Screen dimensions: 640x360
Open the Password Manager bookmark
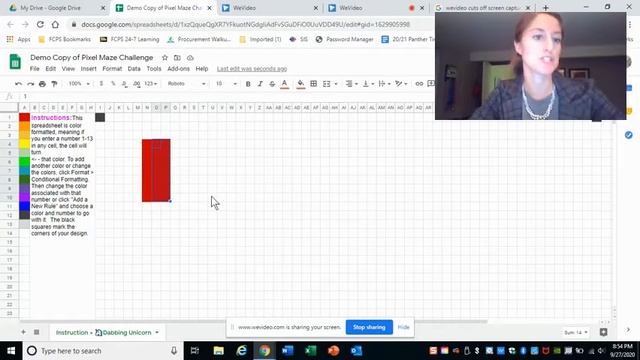[344, 39]
